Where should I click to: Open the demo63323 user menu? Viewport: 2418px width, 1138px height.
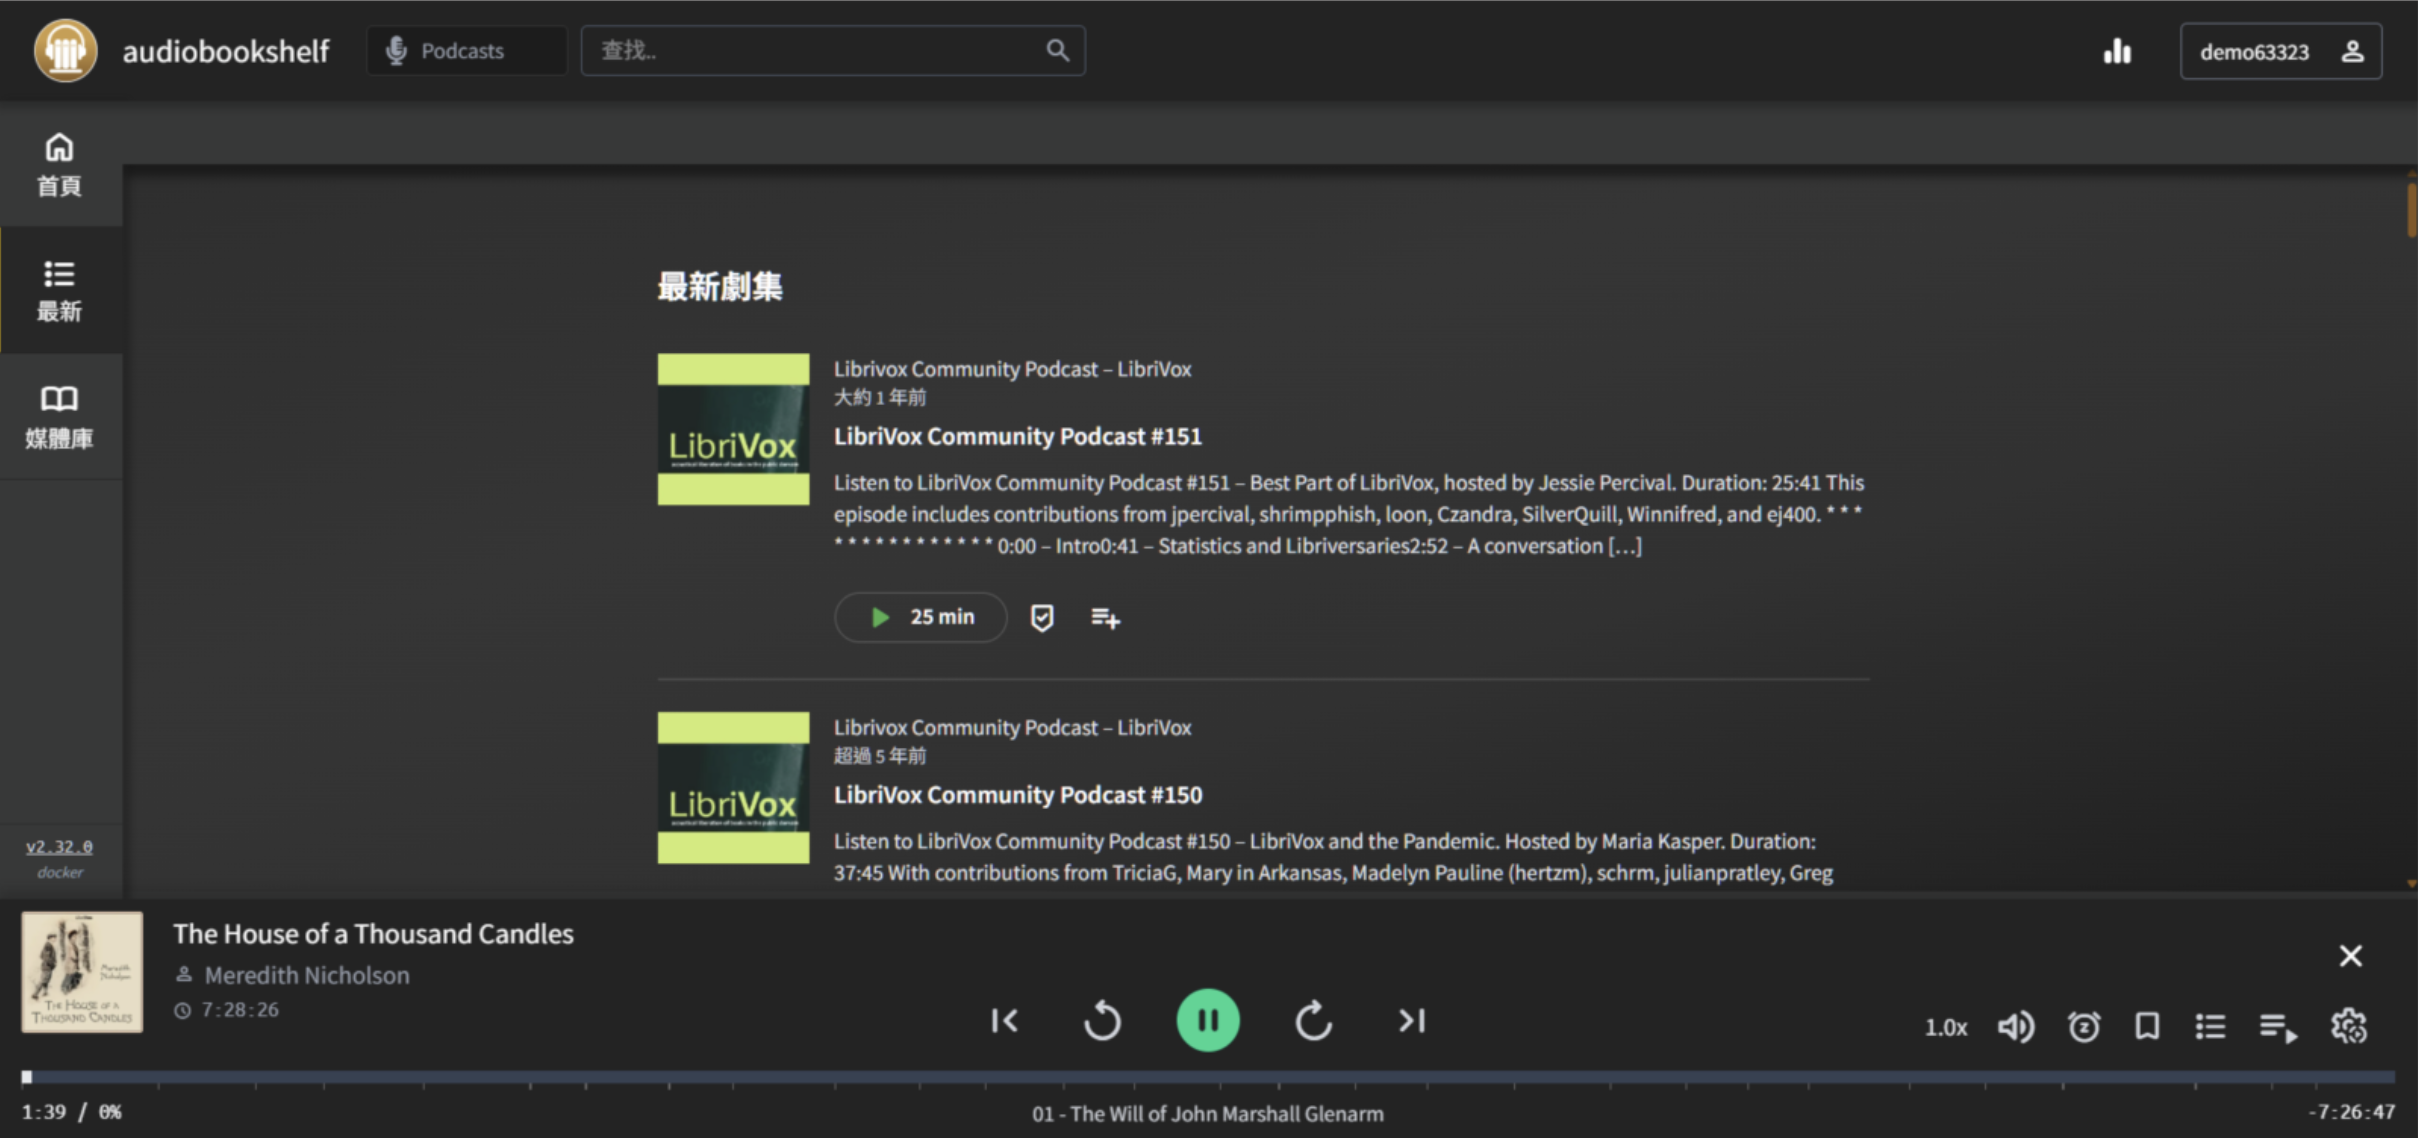[2280, 51]
